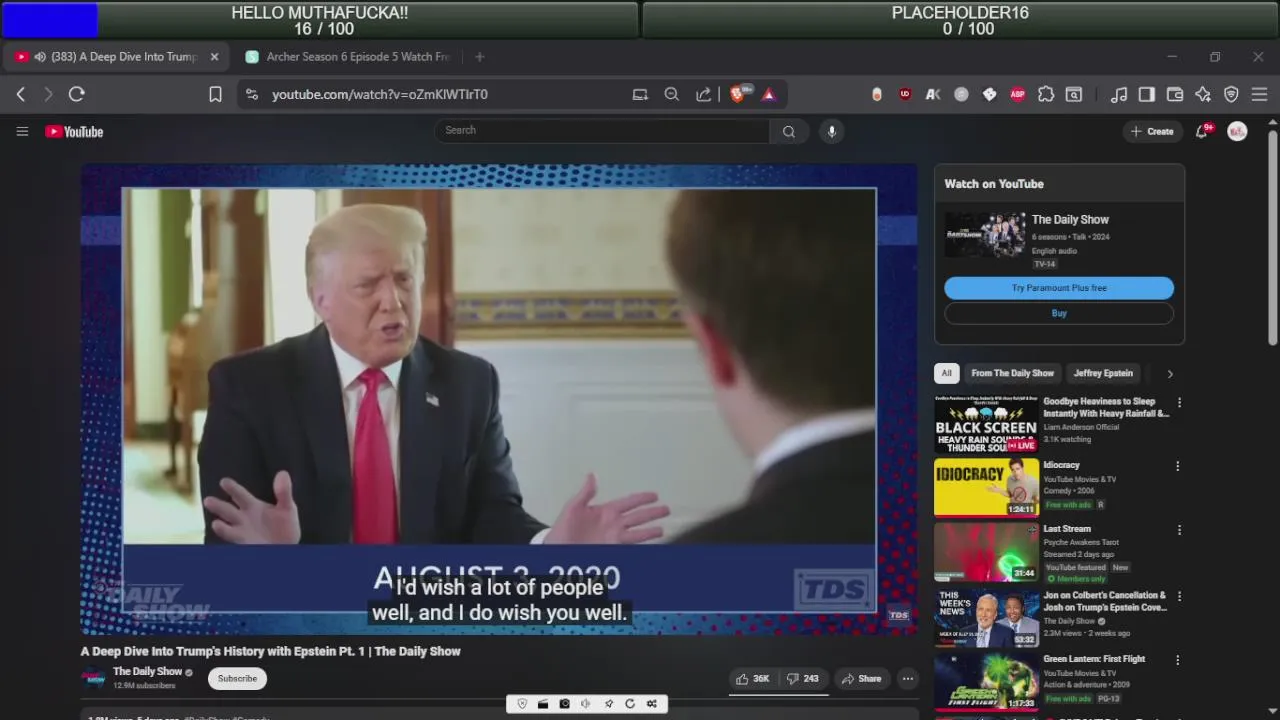The image size is (1280, 720).
Task: Open YouTube notifications bell
Action: (x=1202, y=131)
